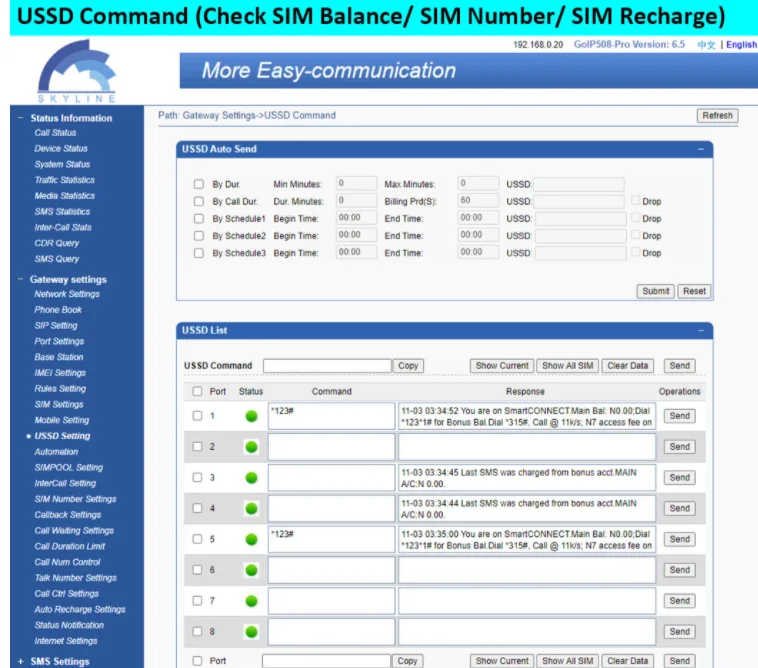758x668 pixels.
Task: Click green status indicator for port 3
Action: (x=251, y=478)
